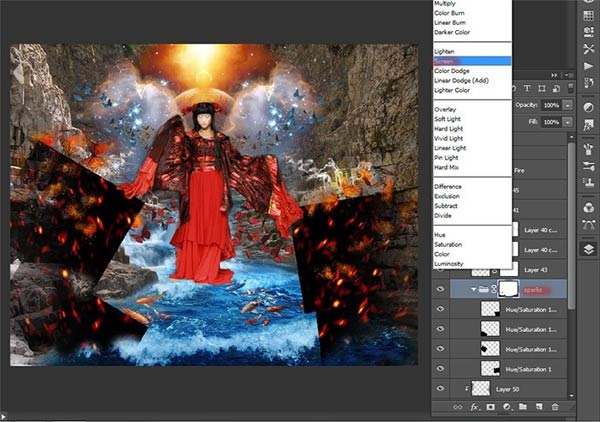600x422 pixels.
Task: Choose Overlay from the blend mode list
Action: [445, 109]
